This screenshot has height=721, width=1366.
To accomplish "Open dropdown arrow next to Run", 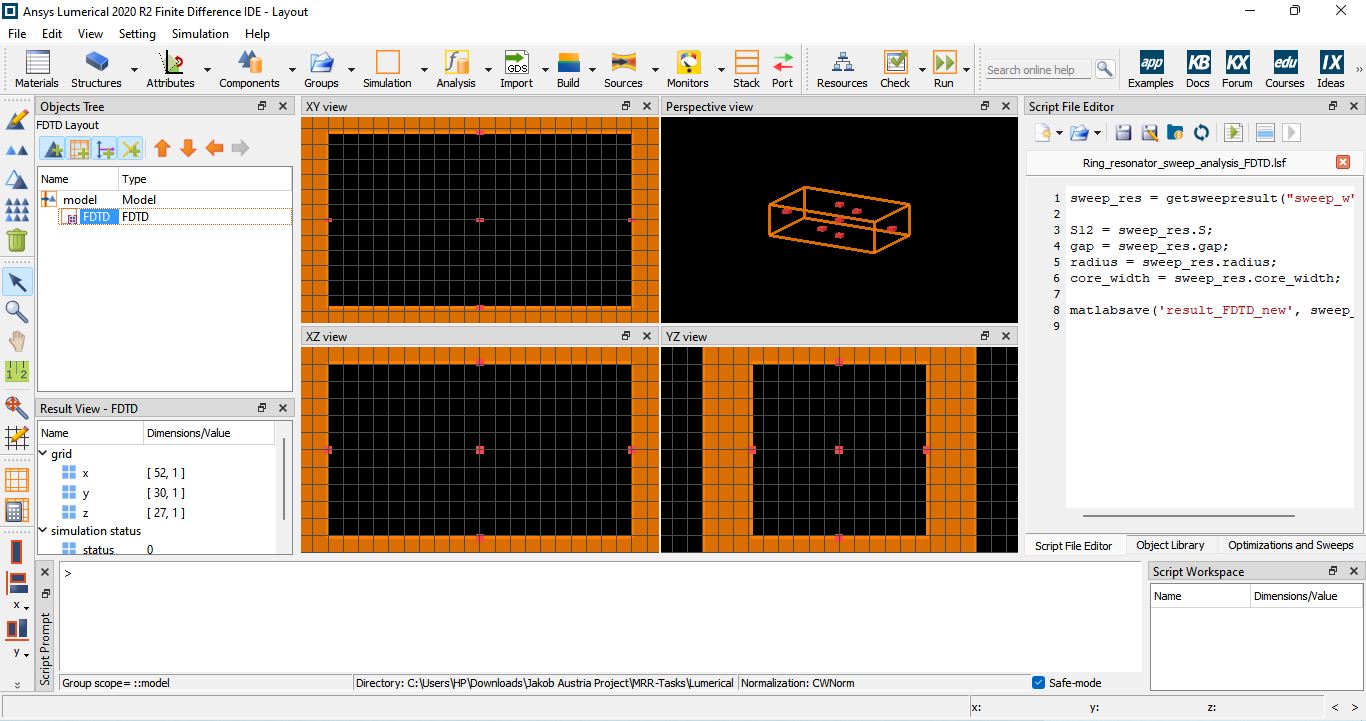I will pos(966,70).
